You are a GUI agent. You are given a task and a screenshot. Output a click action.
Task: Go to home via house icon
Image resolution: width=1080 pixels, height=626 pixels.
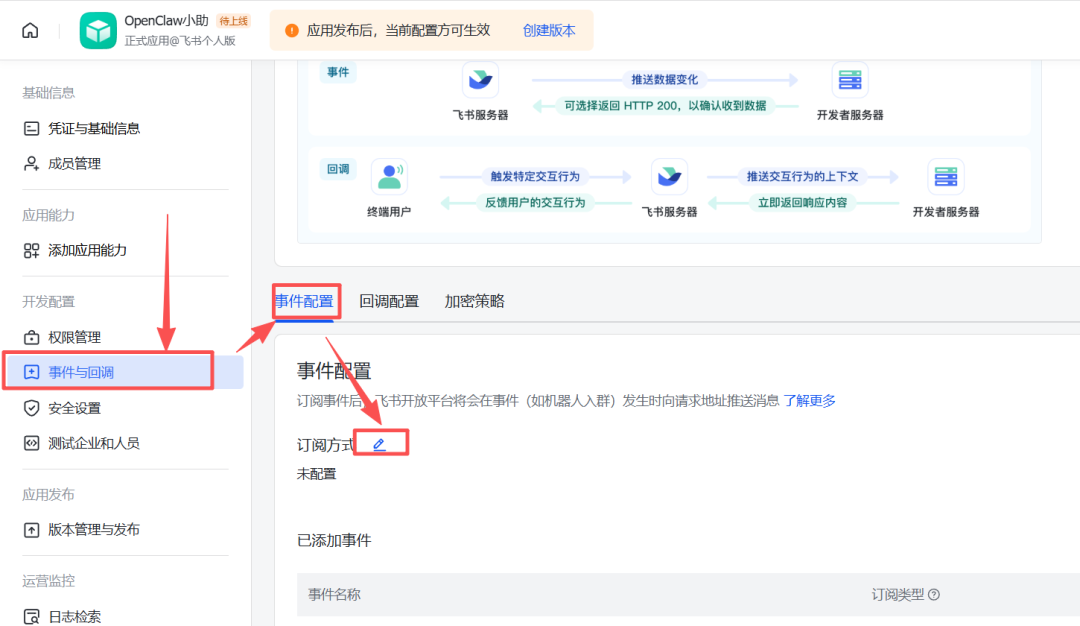(x=30, y=30)
